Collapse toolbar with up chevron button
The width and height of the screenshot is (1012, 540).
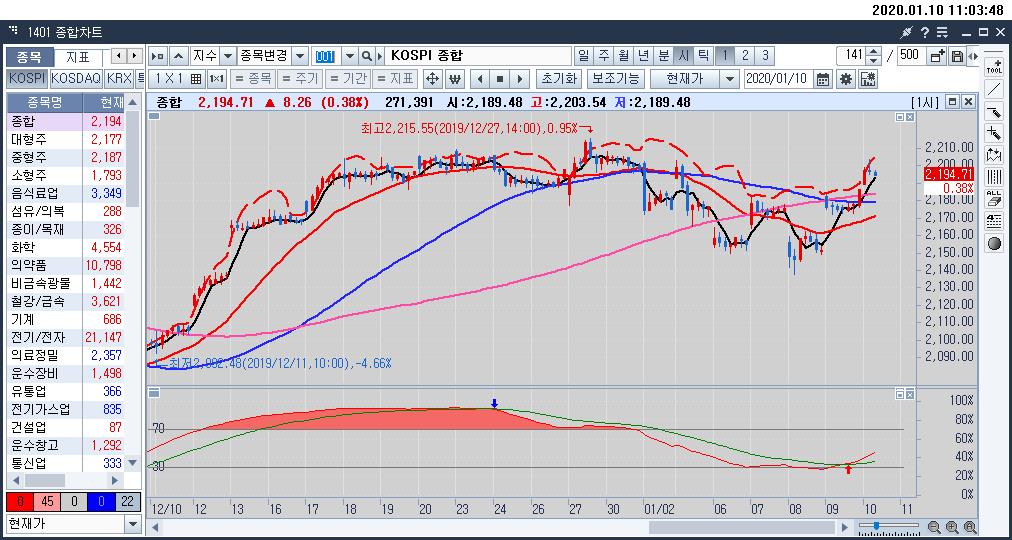pyautogui.click(x=179, y=55)
